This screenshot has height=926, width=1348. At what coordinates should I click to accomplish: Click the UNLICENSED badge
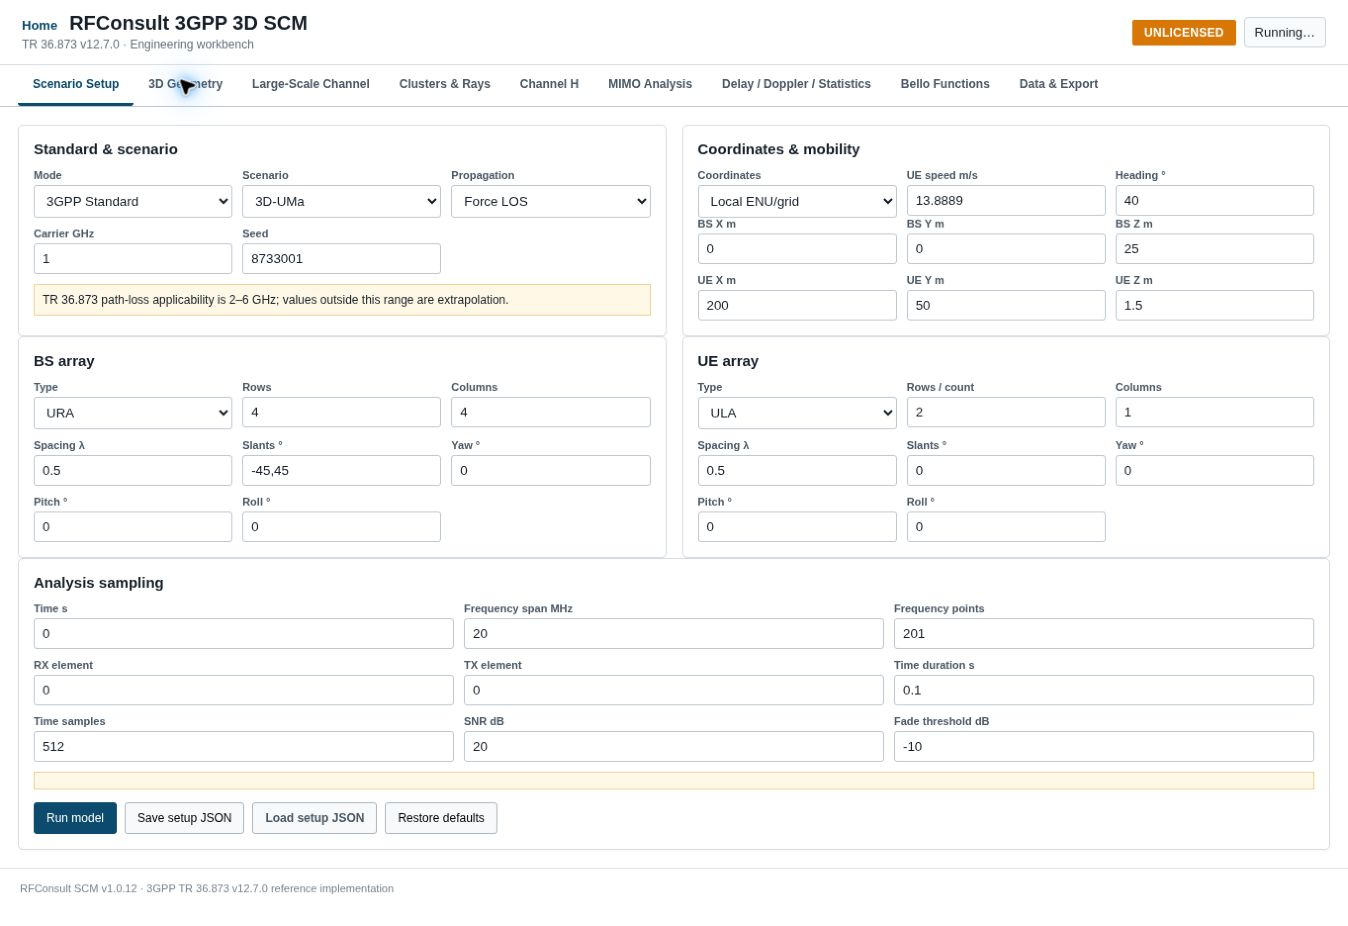tap(1184, 33)
